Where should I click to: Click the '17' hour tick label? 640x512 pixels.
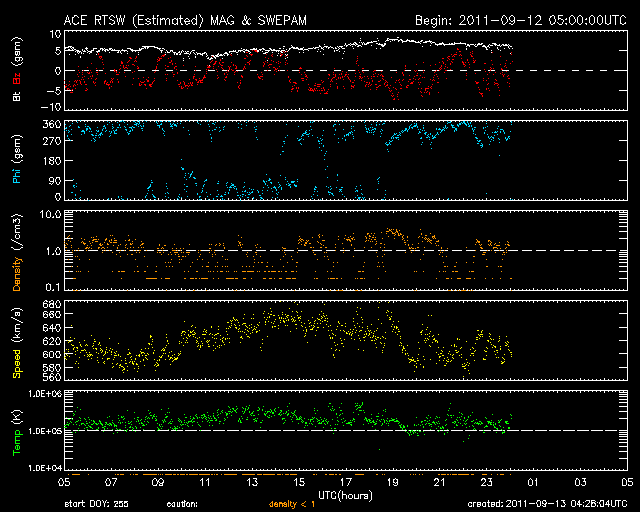click(346, 483)
